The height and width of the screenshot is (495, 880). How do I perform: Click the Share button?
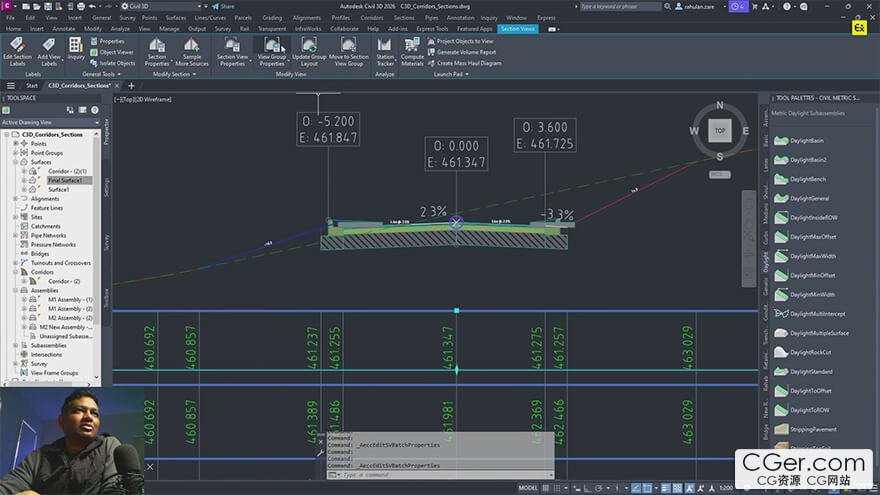(x=223, y=6)
